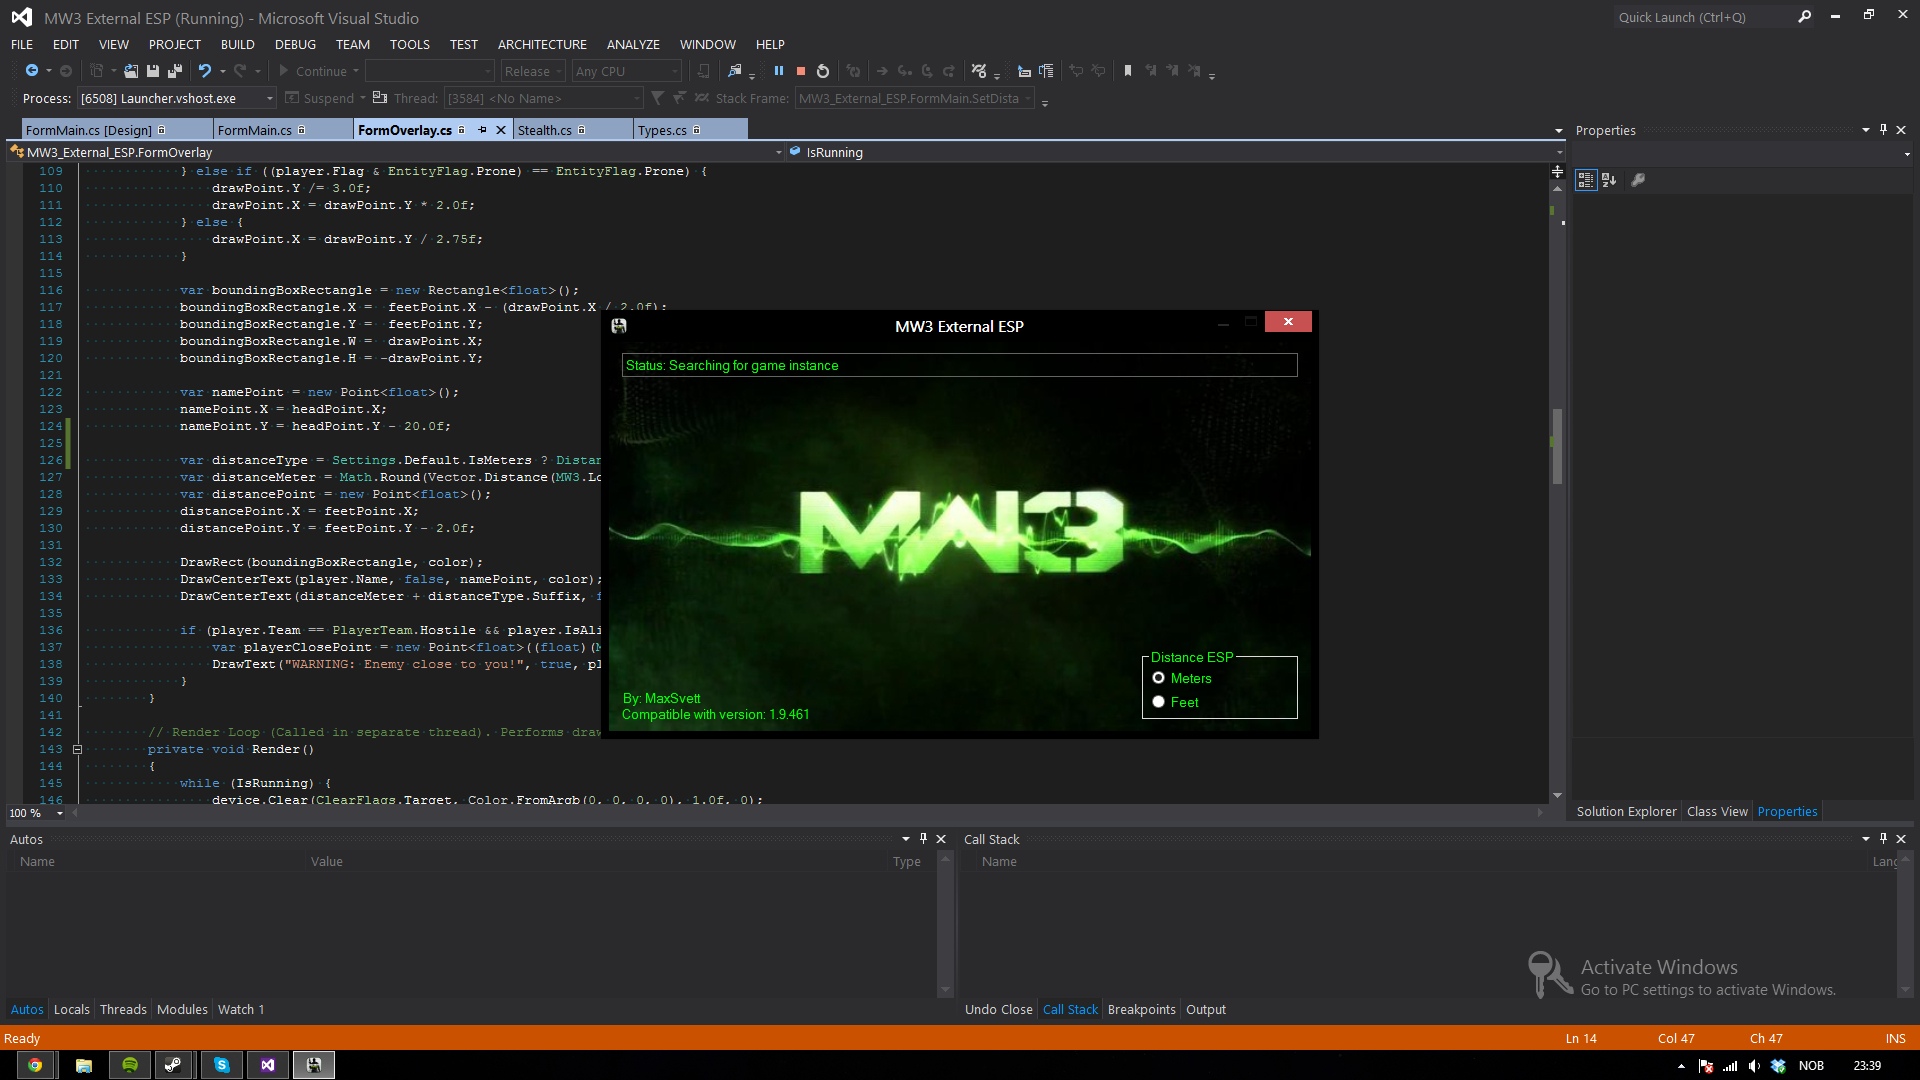Click the code editor vertical scrollbar thumb
The image size is (1920, 1080).
tap(1557, 445)
